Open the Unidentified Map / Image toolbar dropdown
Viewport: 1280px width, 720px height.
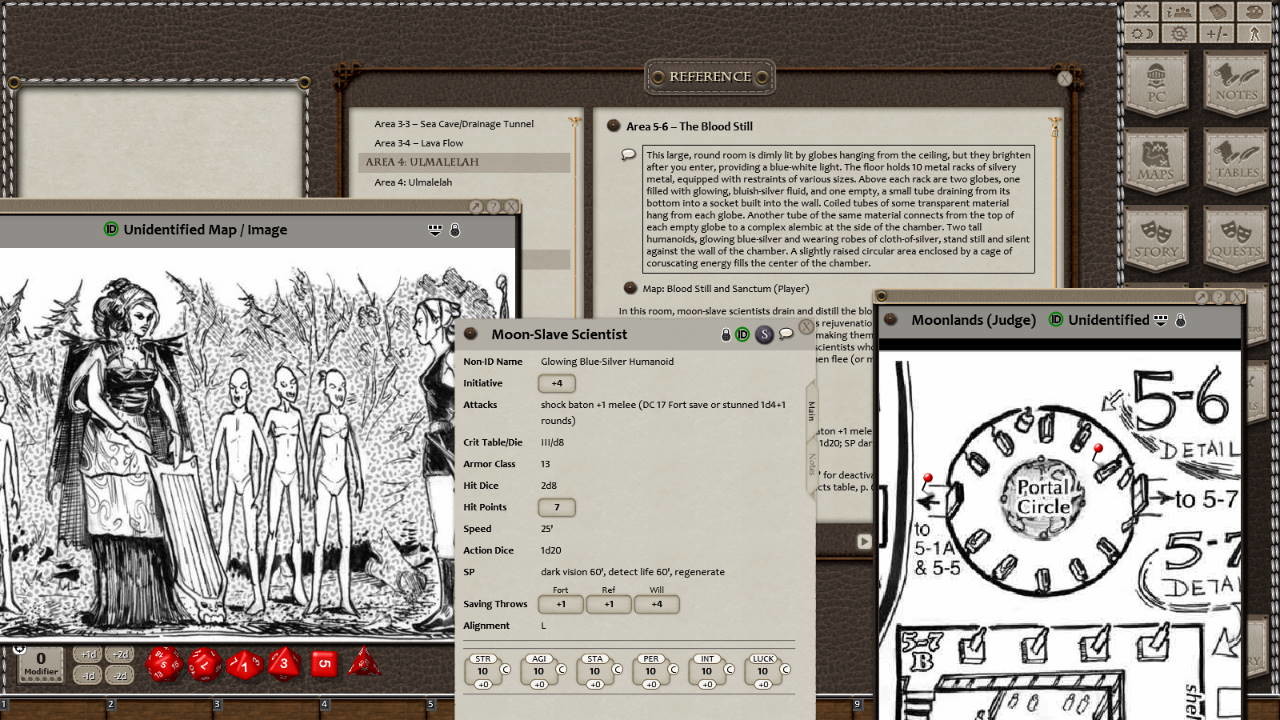point(435,230)
